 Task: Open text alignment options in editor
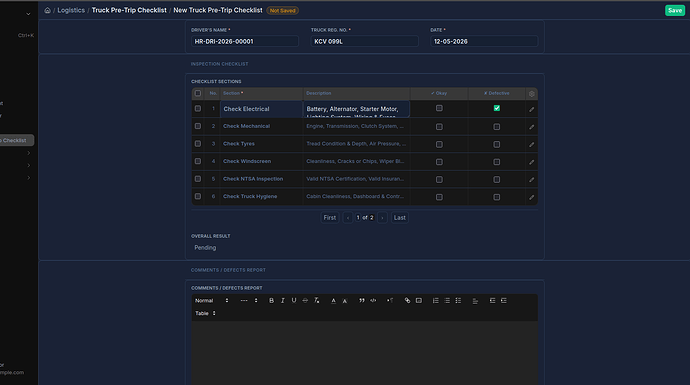tap(475, 301)
